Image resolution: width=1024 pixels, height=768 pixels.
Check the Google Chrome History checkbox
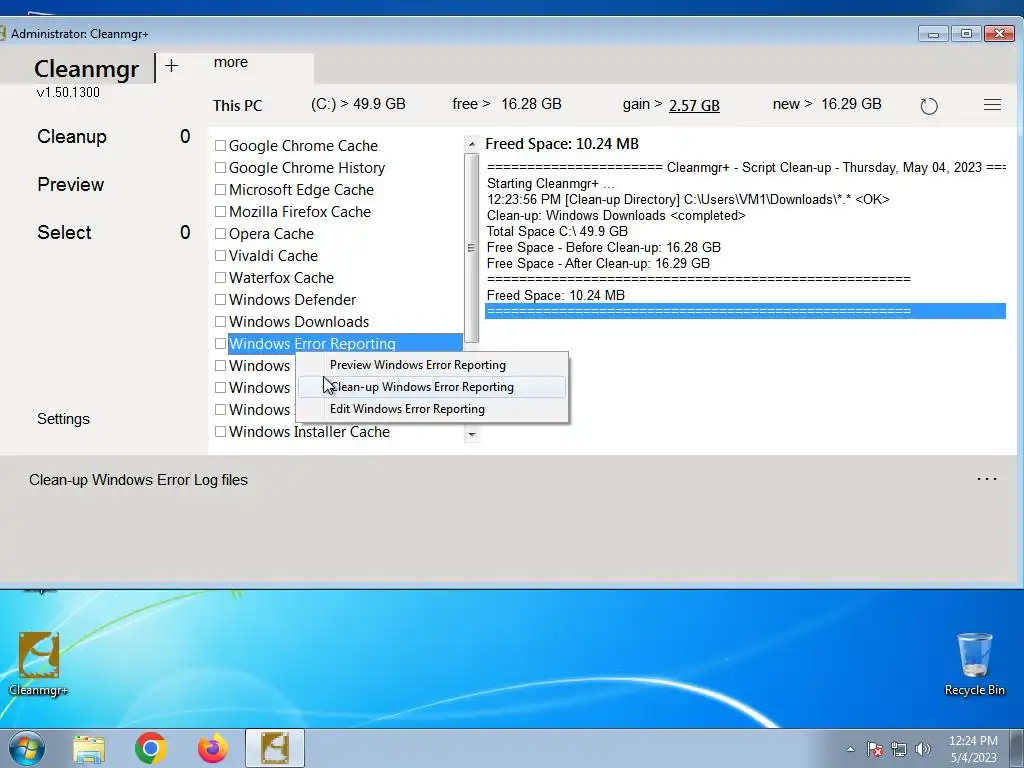(221, 168)
